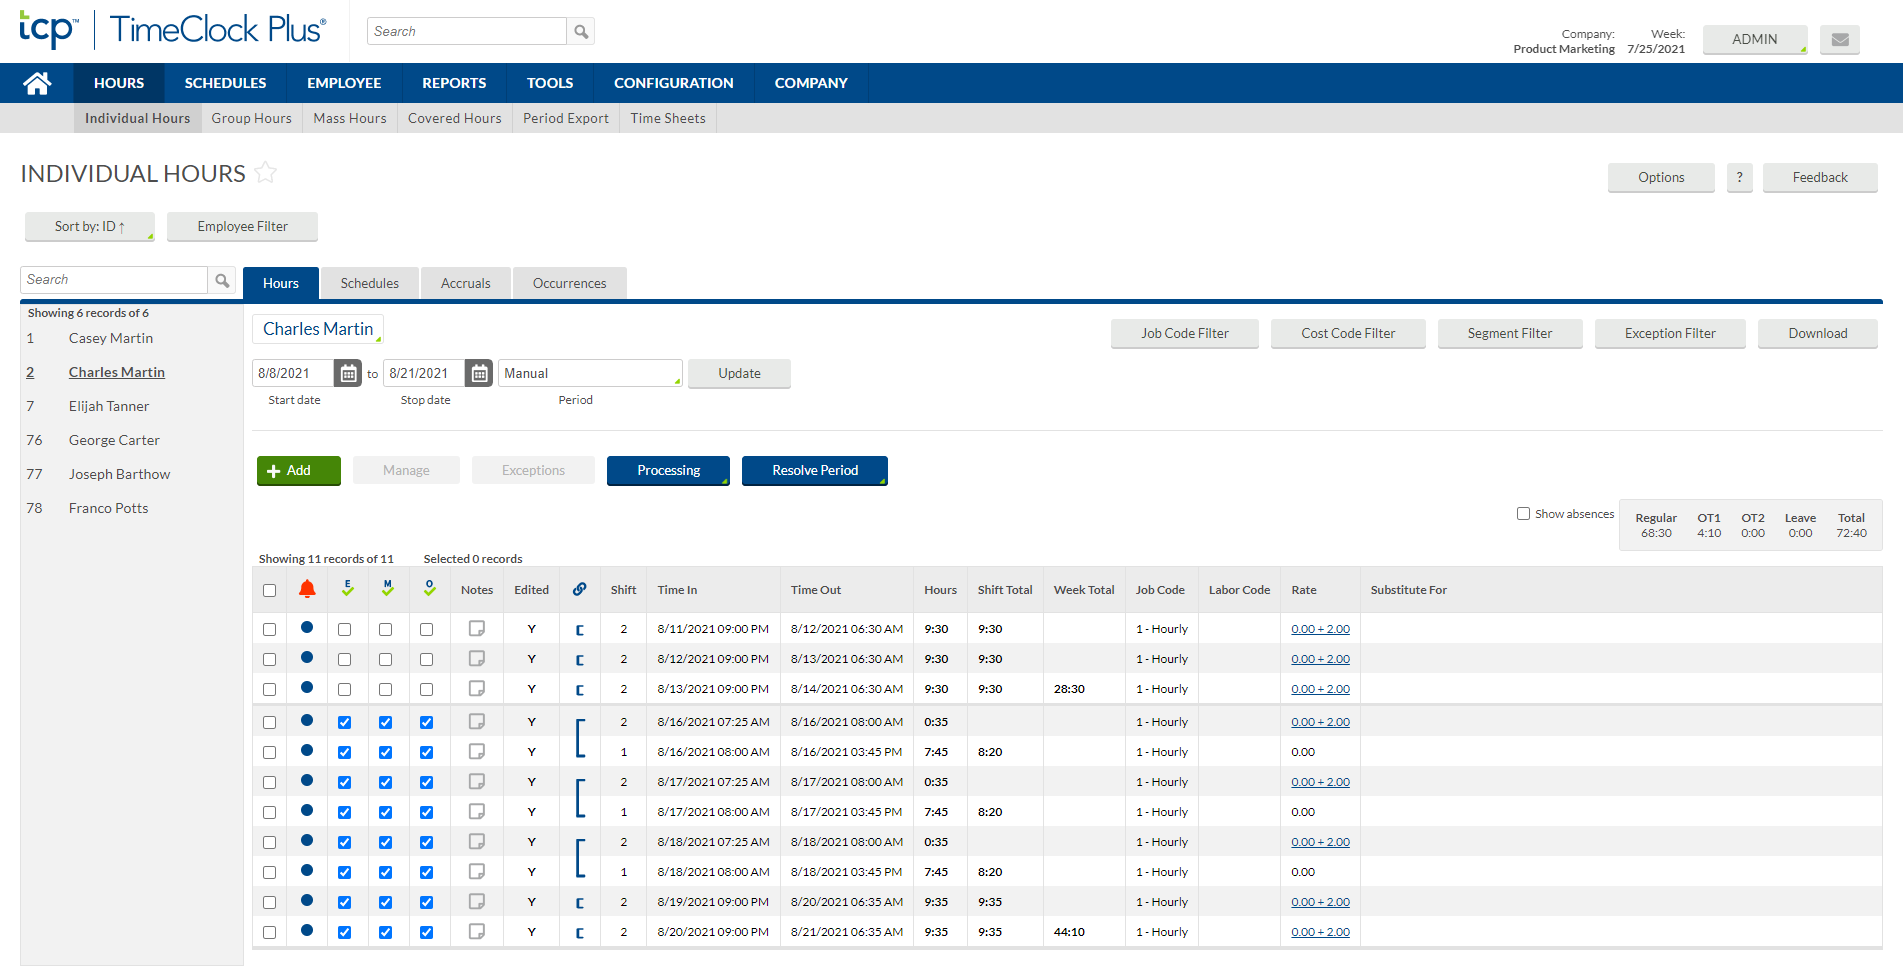The width and height of the screenshot is (1903, 969).
Task: Open the Charles Martin employee selector
Action: click(318, 329)
